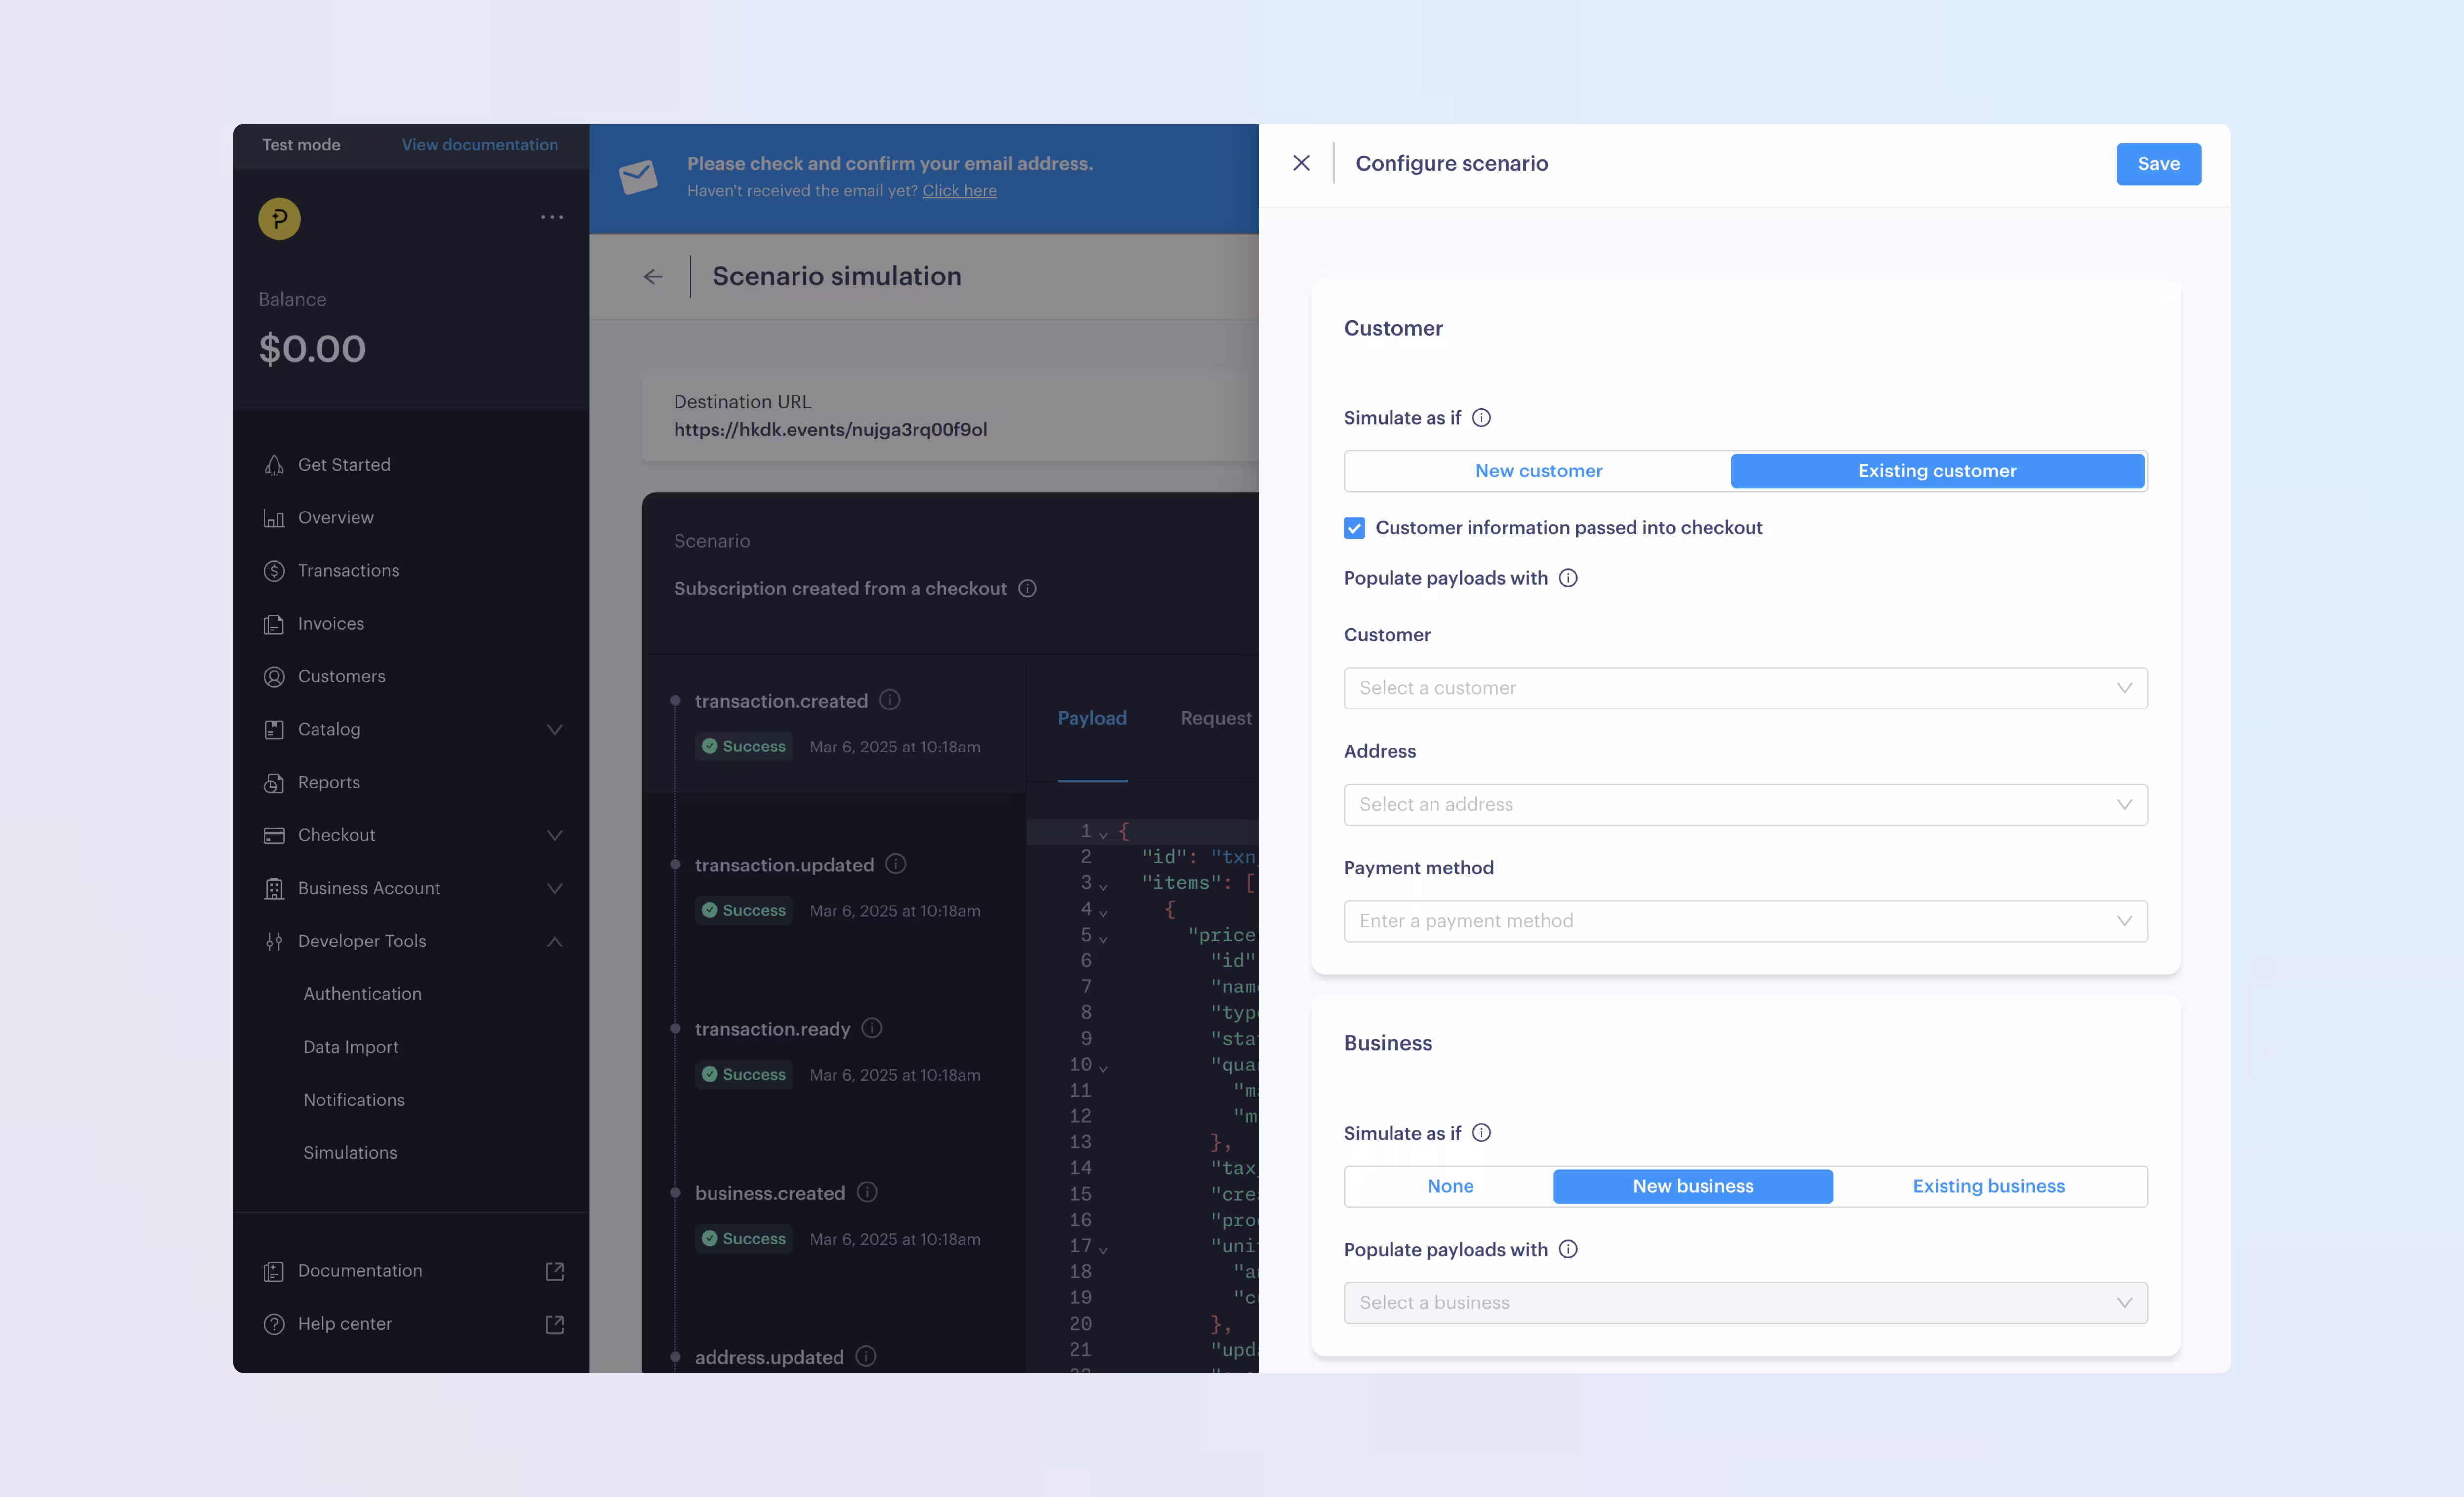Click the Help center question icon
The height and width of the screenshot is (1497, 2464).
tap(274, 1325)
